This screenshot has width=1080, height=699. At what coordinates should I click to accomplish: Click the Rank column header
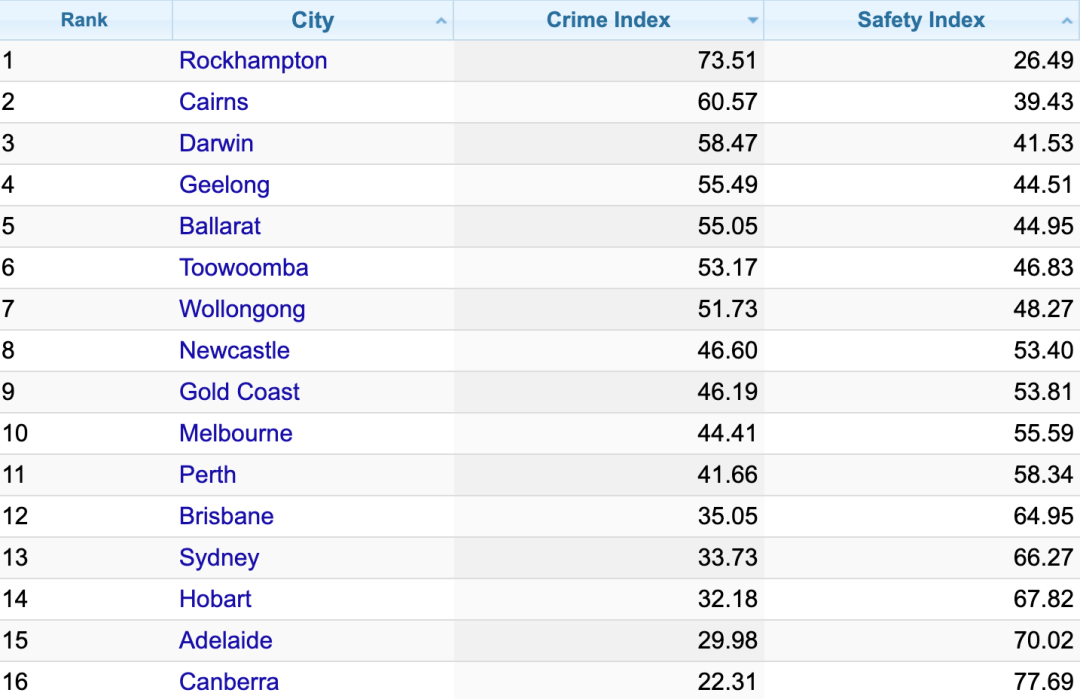(84, 20)
